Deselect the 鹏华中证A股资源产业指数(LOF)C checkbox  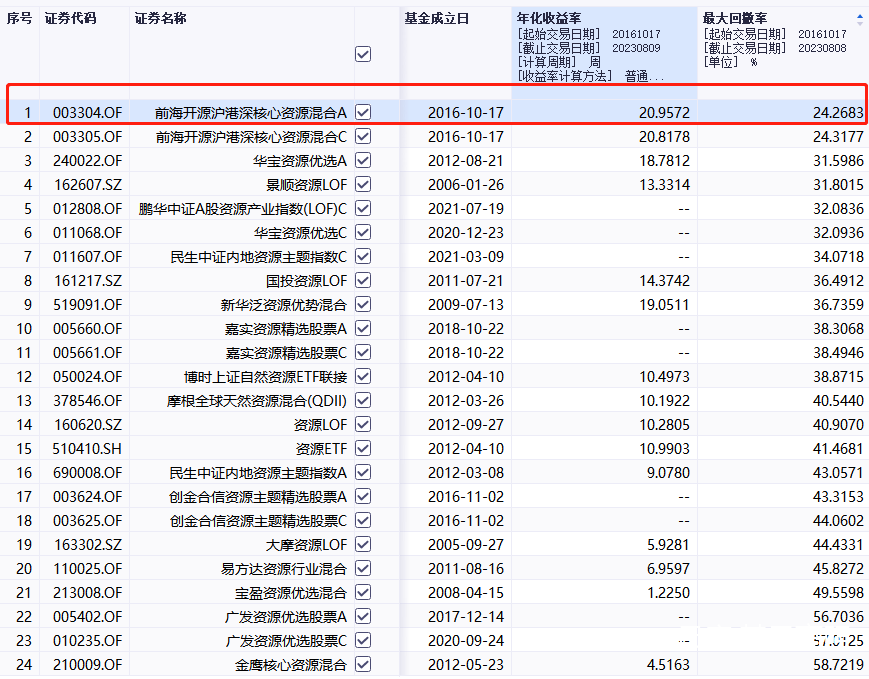(x=363, y=208)
